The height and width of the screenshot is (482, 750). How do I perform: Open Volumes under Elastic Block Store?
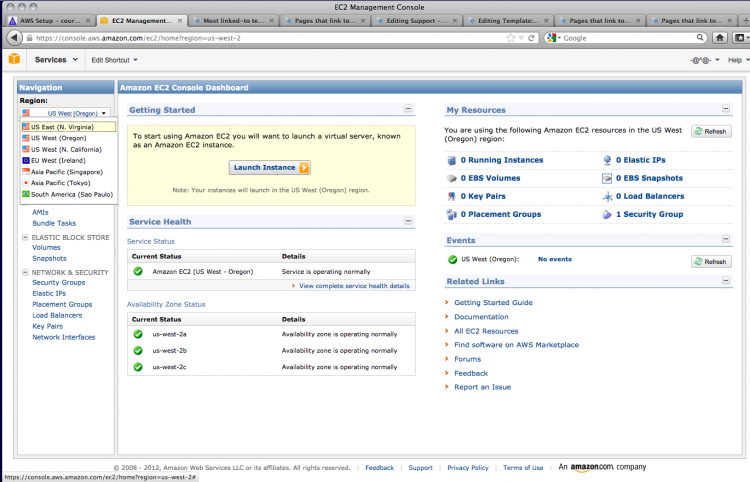click(46, 248)
